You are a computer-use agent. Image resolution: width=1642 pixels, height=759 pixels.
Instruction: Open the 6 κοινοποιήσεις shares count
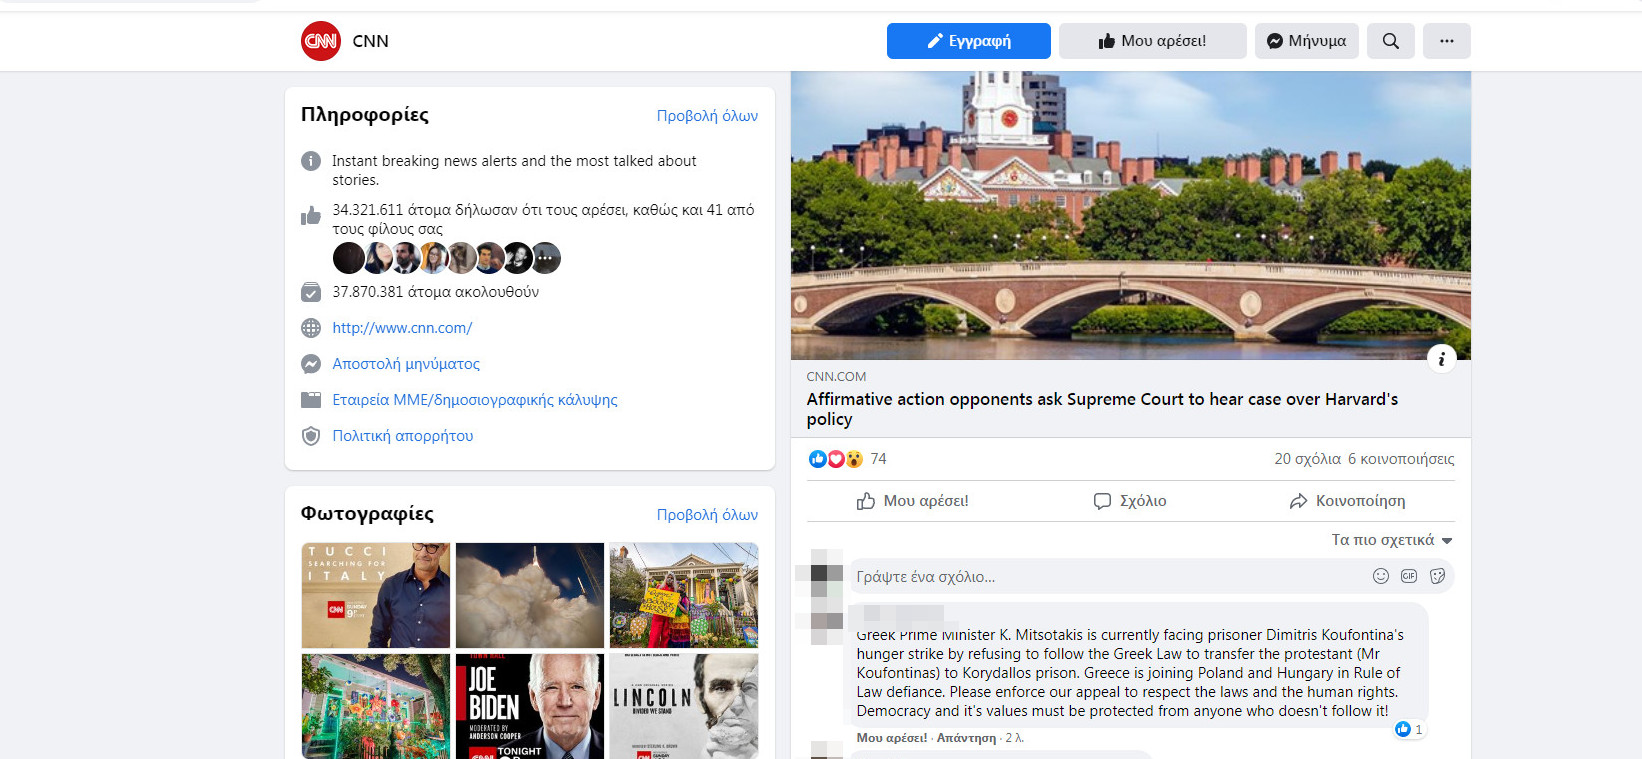click(x=1401, y=459)
